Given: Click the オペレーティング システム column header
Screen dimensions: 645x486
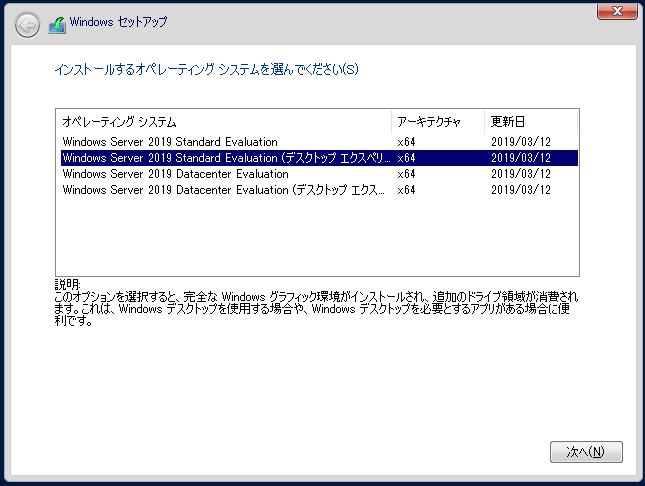Looking at the screenshot, I should 224,122.
